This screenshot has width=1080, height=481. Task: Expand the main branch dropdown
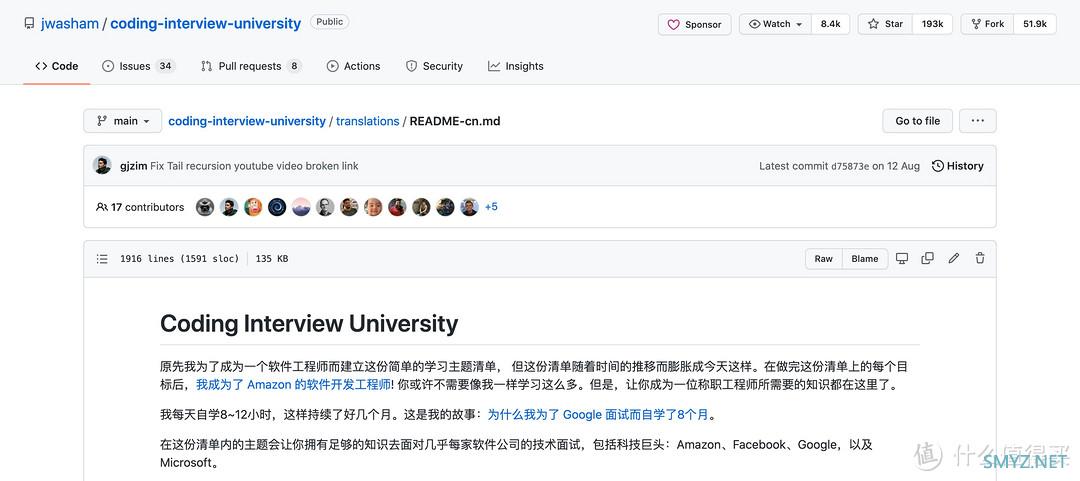tap(123, 121)
